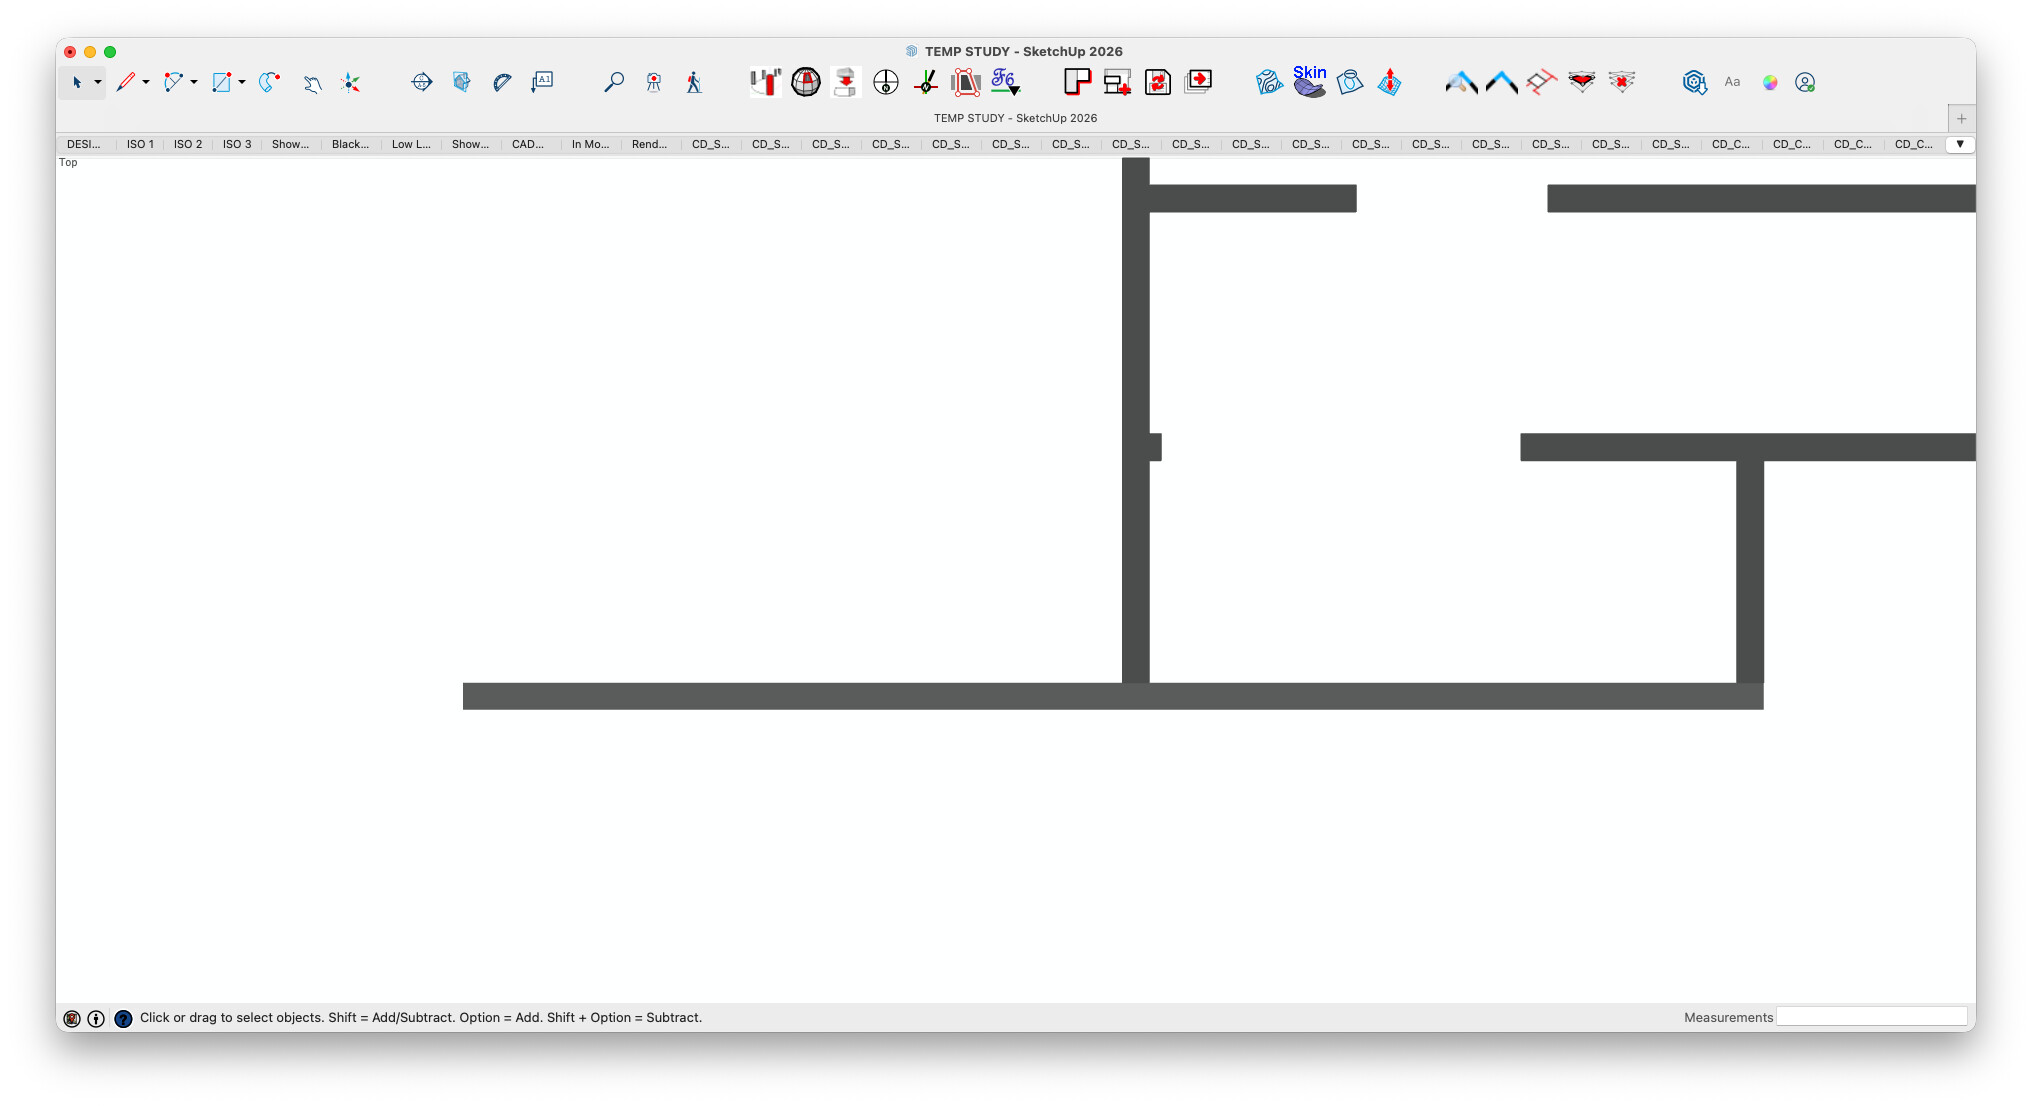Click the Zoom magnifier tool
The image size is (2032, 1106).
pyautogui.click(x=614, y=83)
